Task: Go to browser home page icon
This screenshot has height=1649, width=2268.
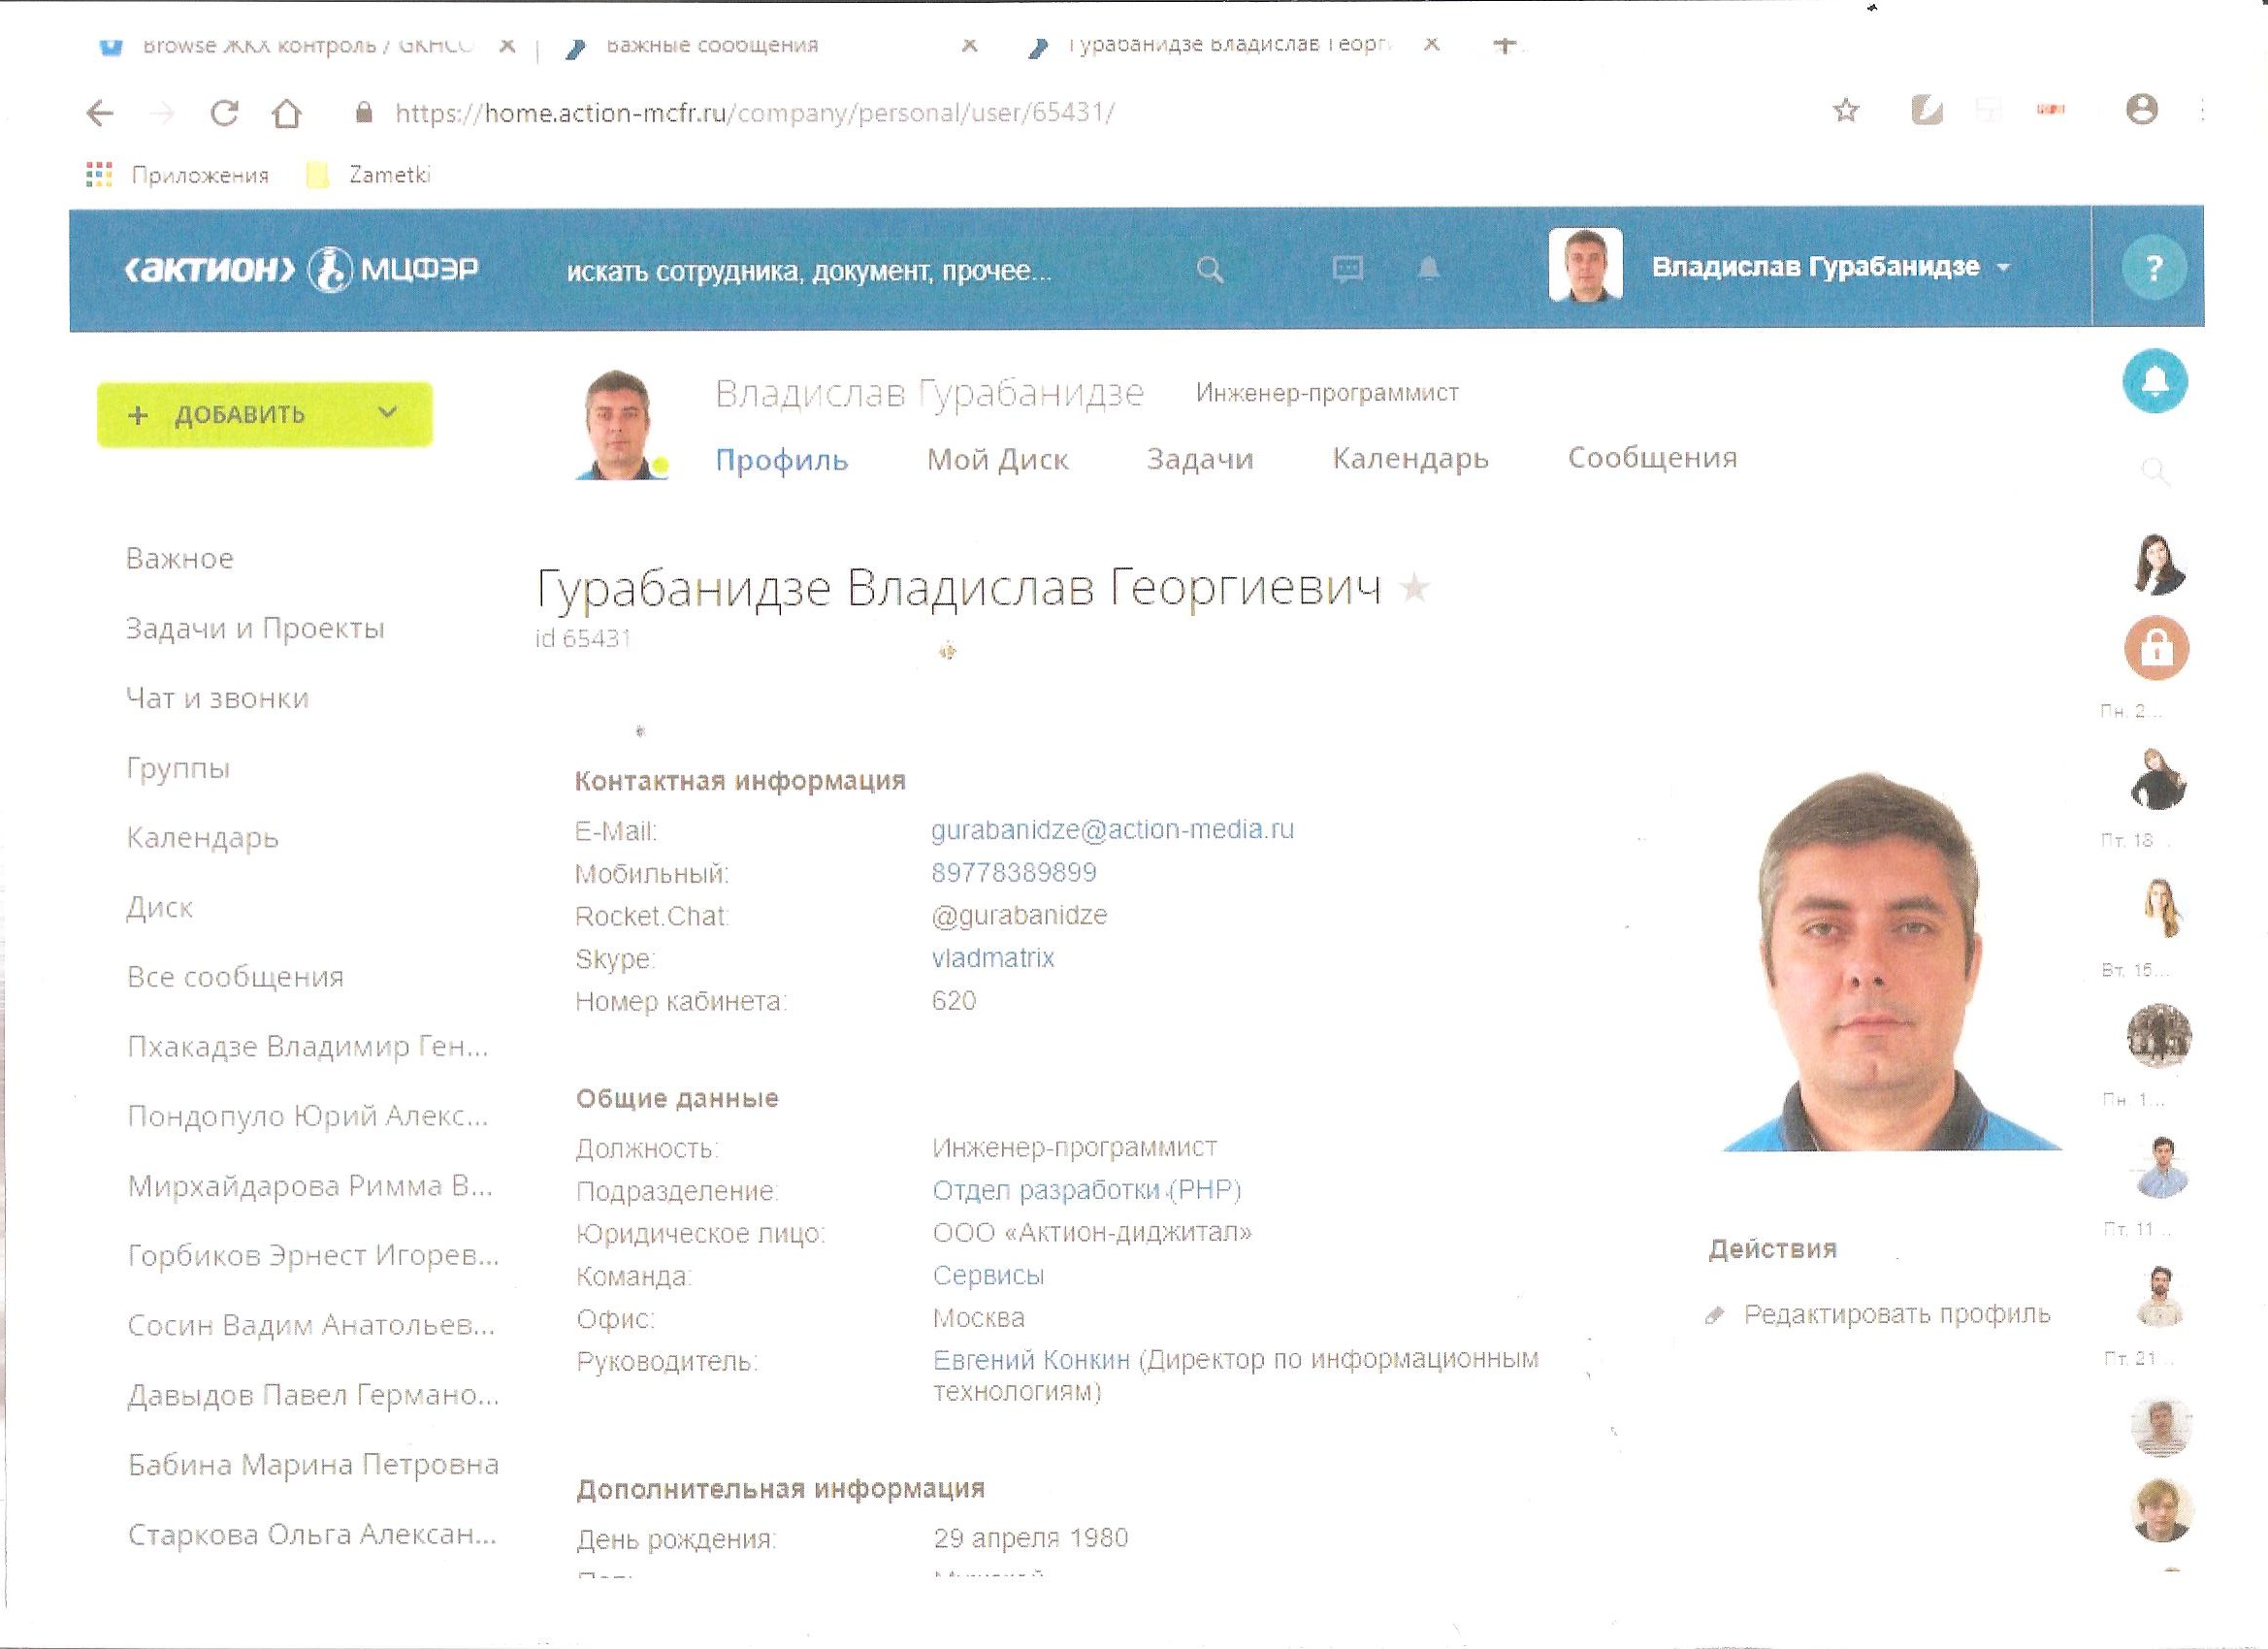Action: [287, 113]
